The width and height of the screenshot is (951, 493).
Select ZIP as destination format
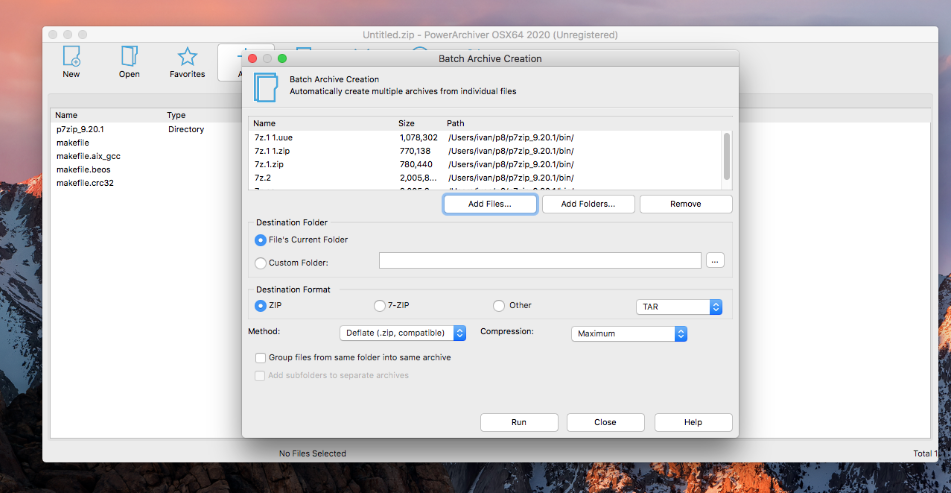point(261,305)
